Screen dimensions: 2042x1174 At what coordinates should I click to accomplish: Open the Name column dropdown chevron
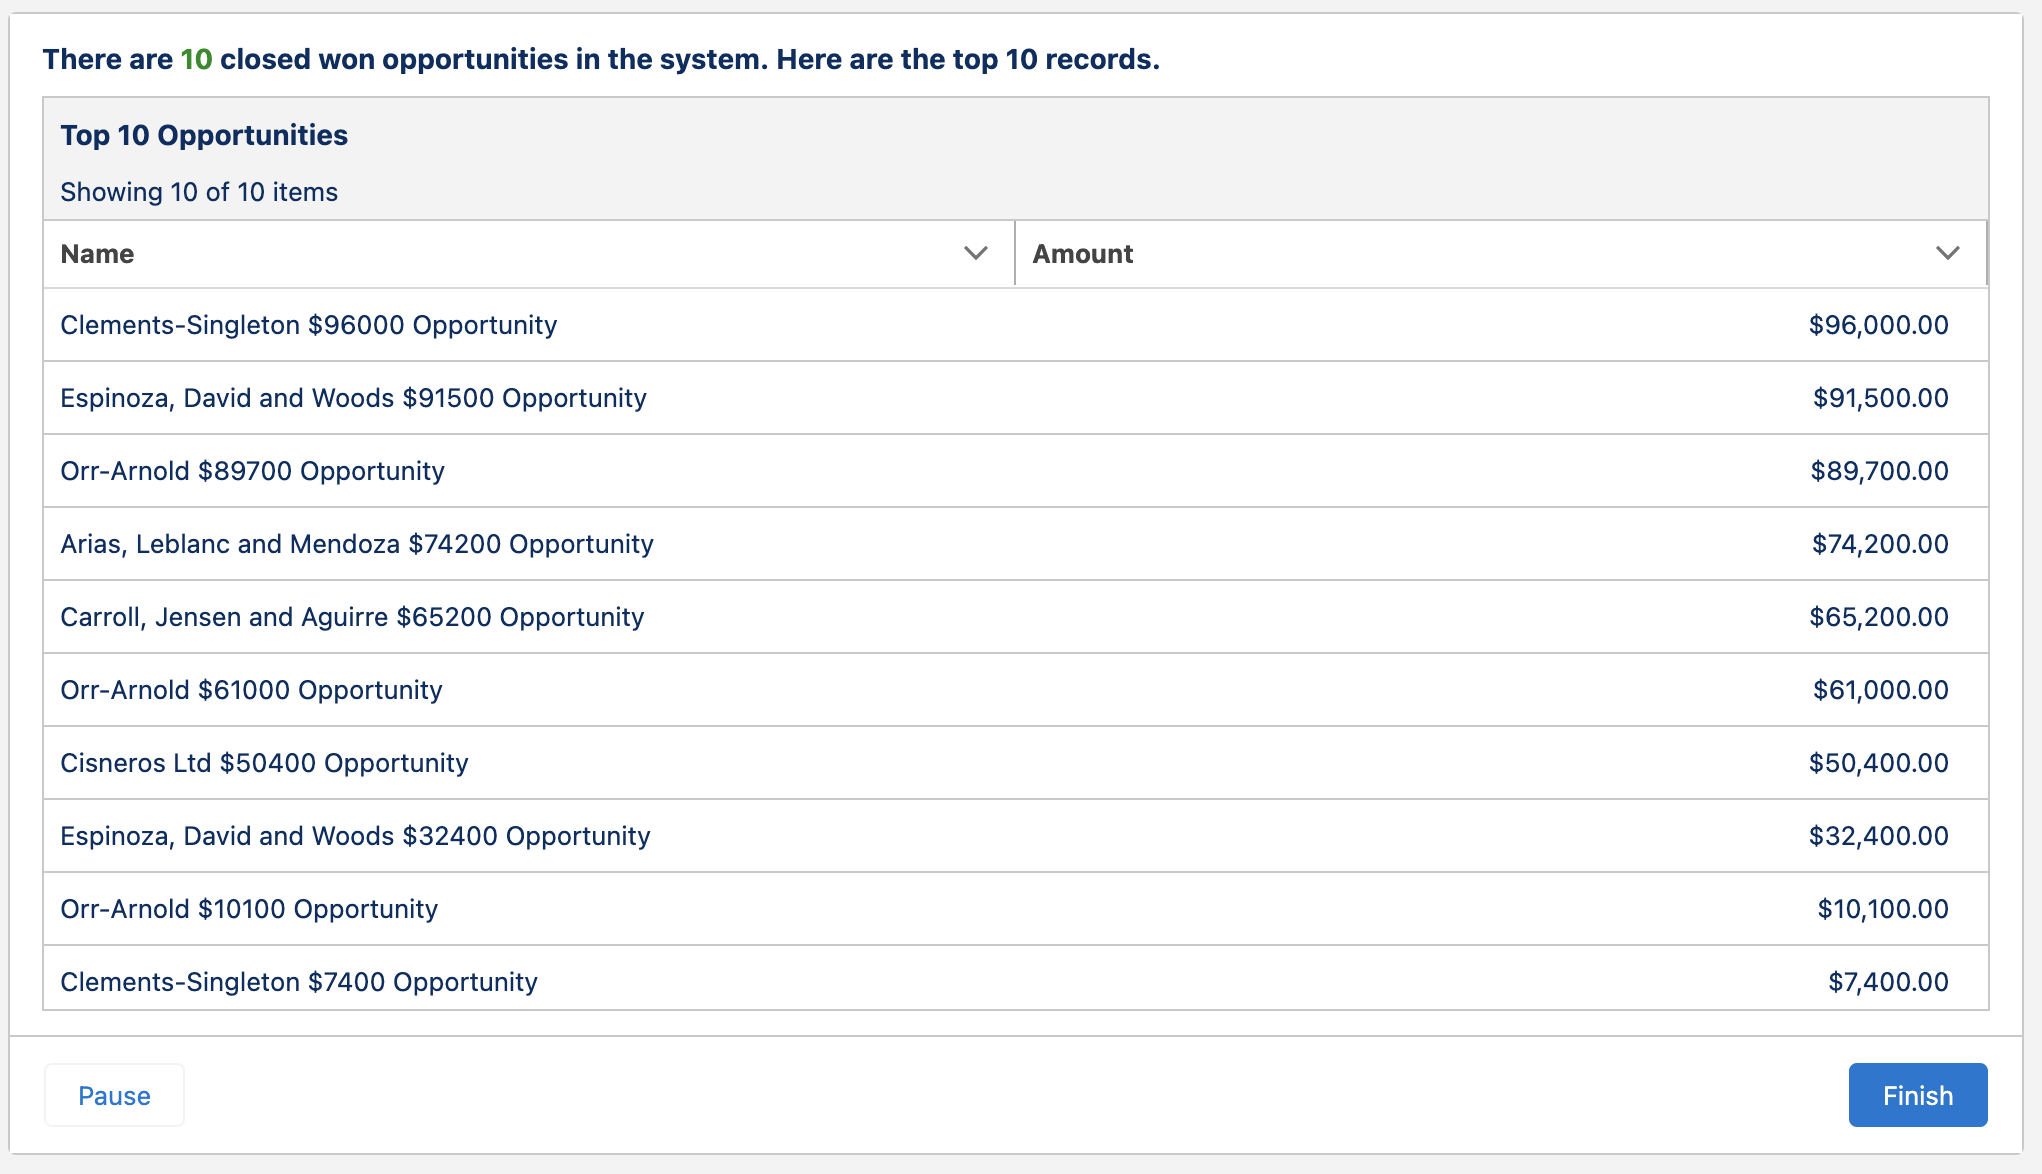point(975,253)
